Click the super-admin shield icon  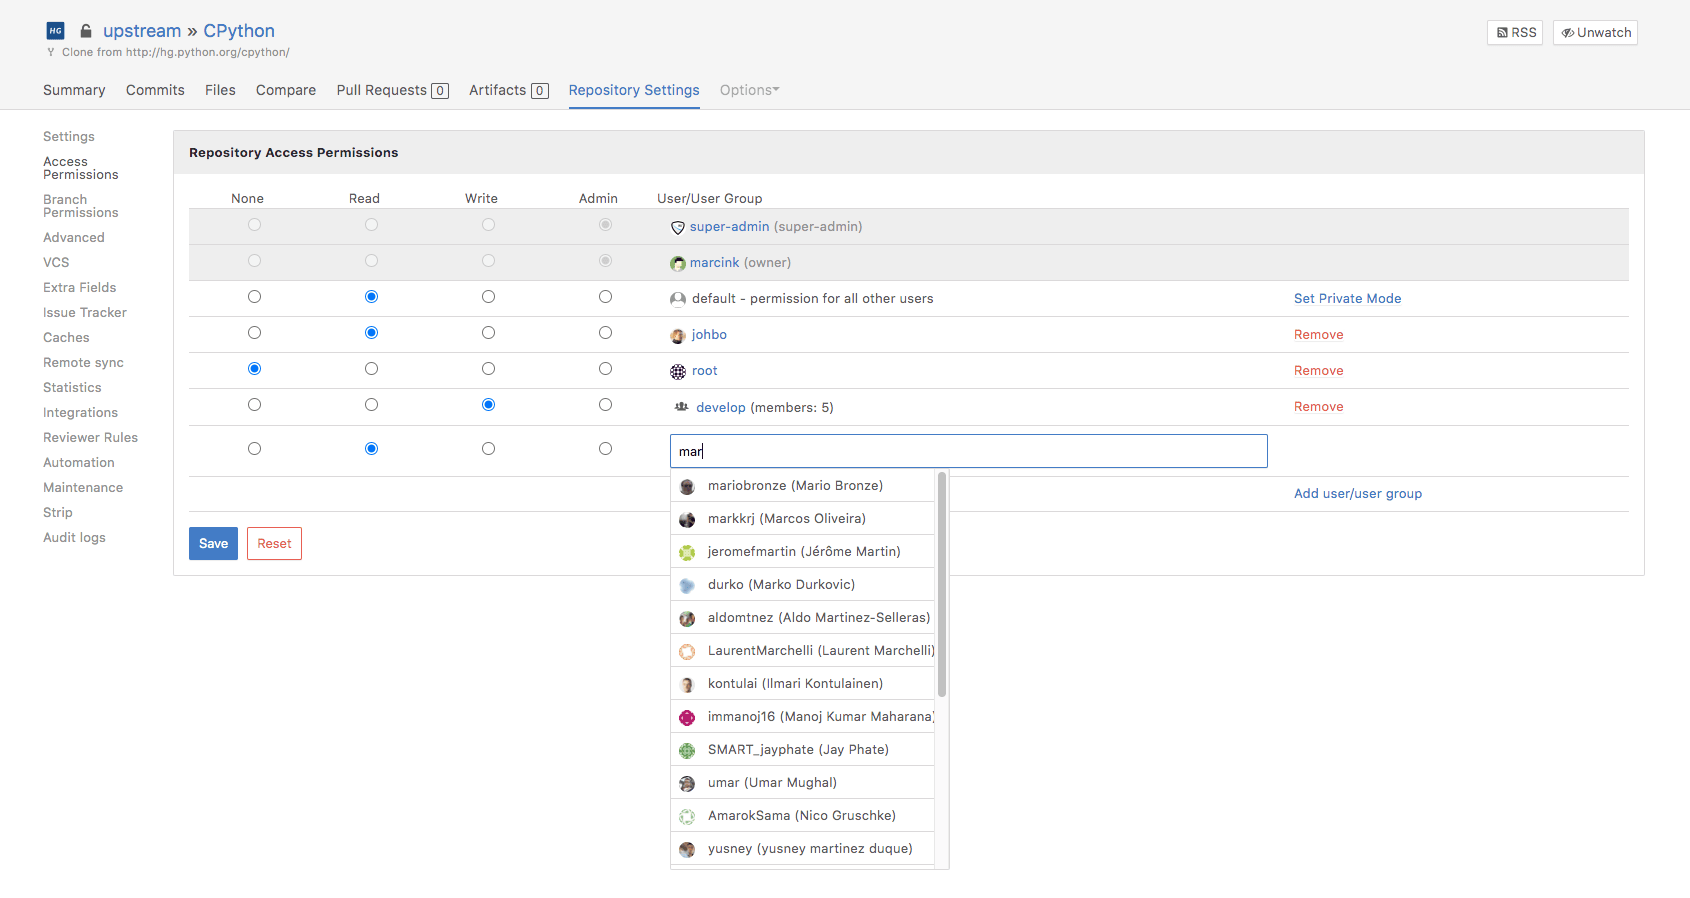pyautogui.click(x=678, y=228)
